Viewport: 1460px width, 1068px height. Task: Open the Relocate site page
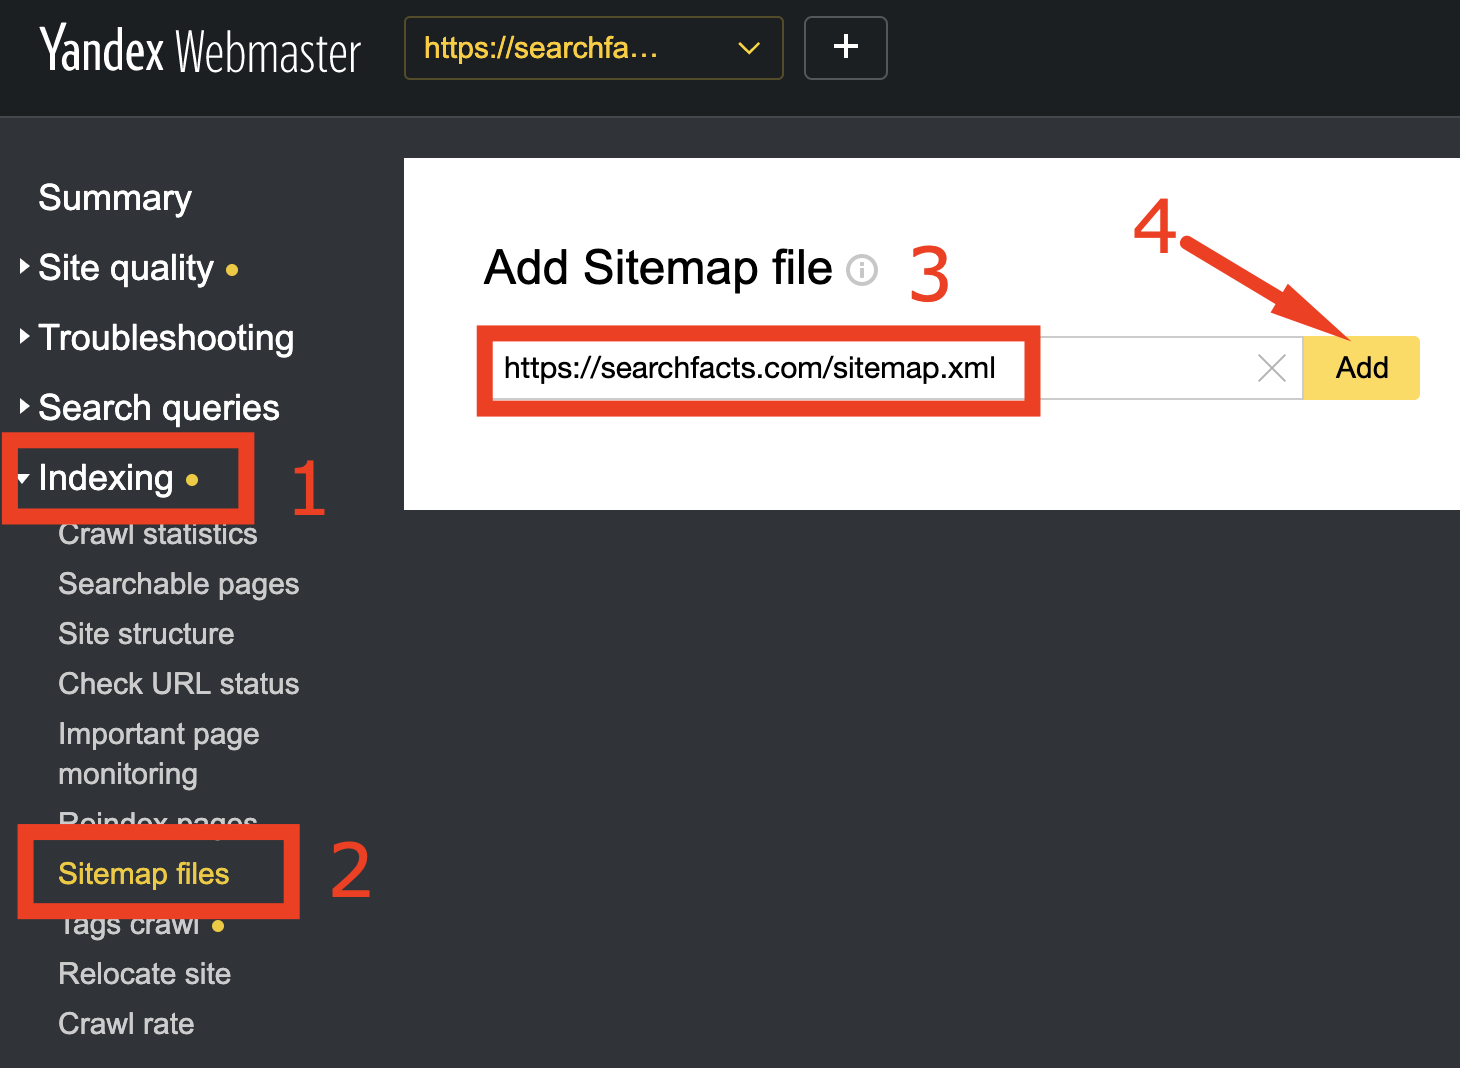click(x=144, y=973)
